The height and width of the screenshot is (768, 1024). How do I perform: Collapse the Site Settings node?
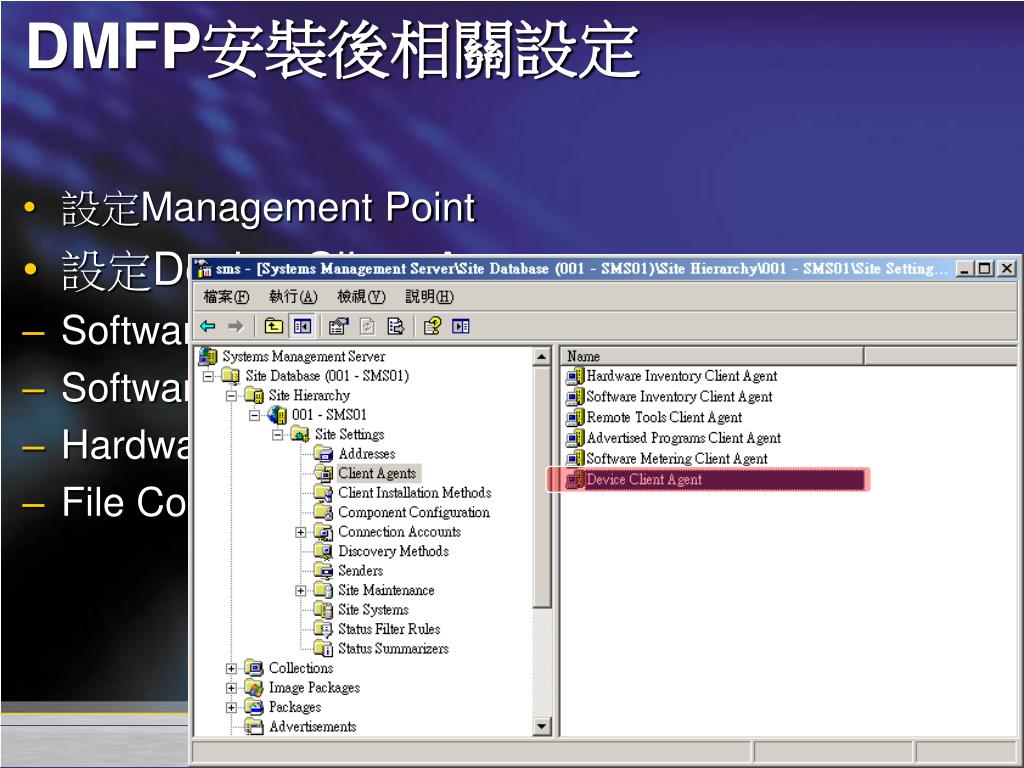[x=278, y=434]
